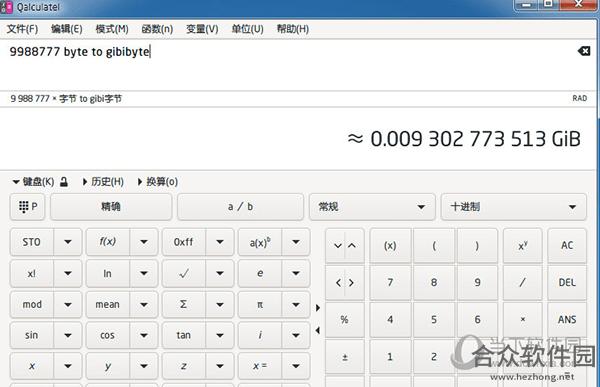Click the π constant button
The image size is (600, 387).
click(260, 304)
